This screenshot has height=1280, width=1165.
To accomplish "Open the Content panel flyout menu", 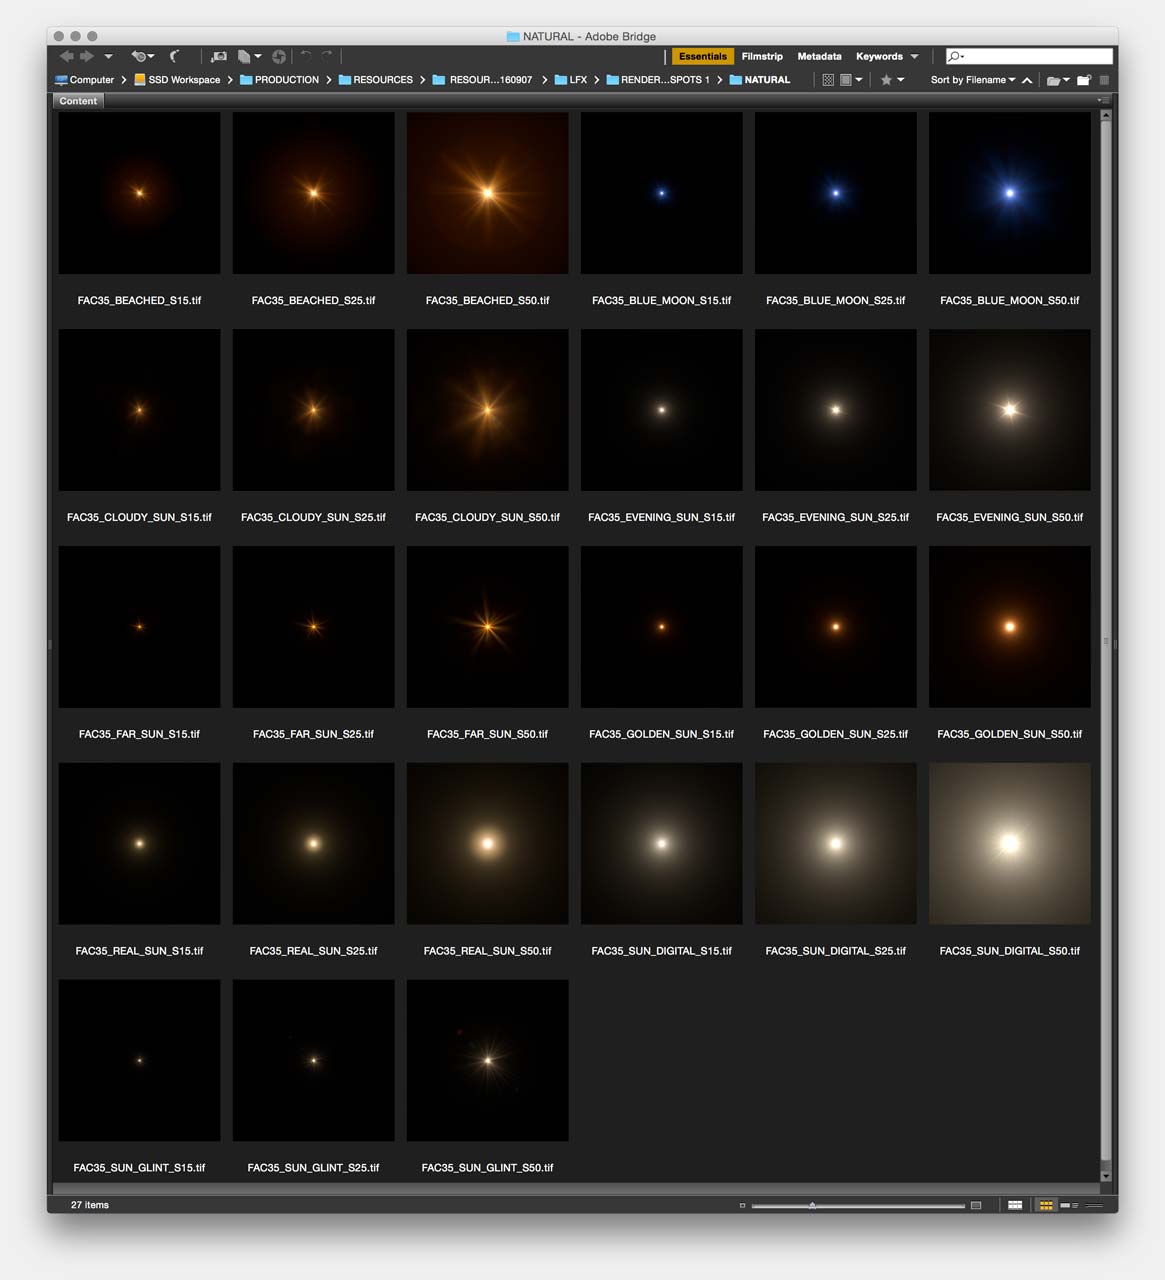I will click(1103, 101).
